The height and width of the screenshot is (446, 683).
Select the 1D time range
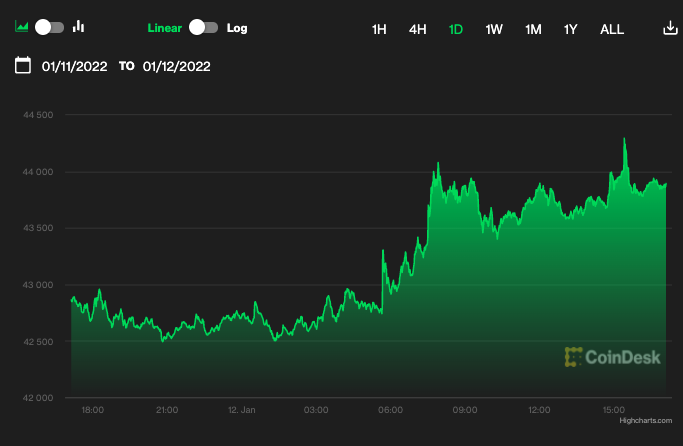click(x=456, y=29)
